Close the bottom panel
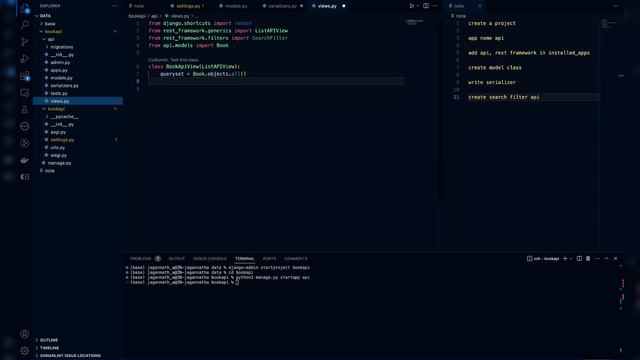Screen dimensions: 640x360 (x=616, y=258)
